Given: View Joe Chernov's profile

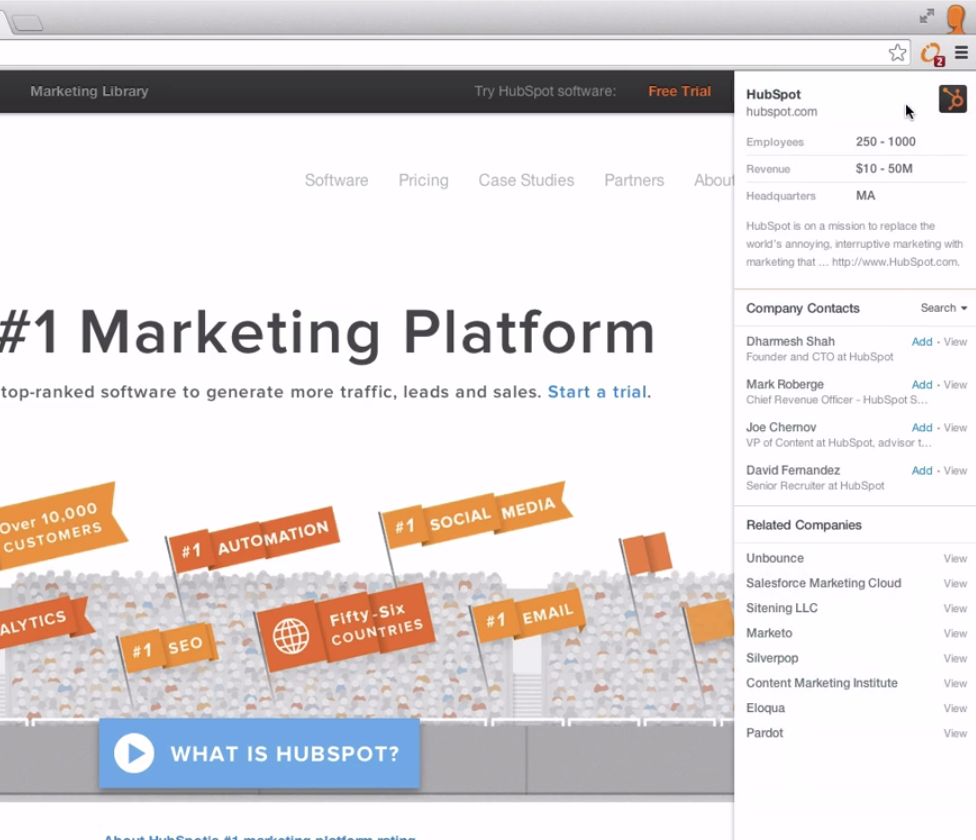Looking at the screenshot, I should click(955, 427).
